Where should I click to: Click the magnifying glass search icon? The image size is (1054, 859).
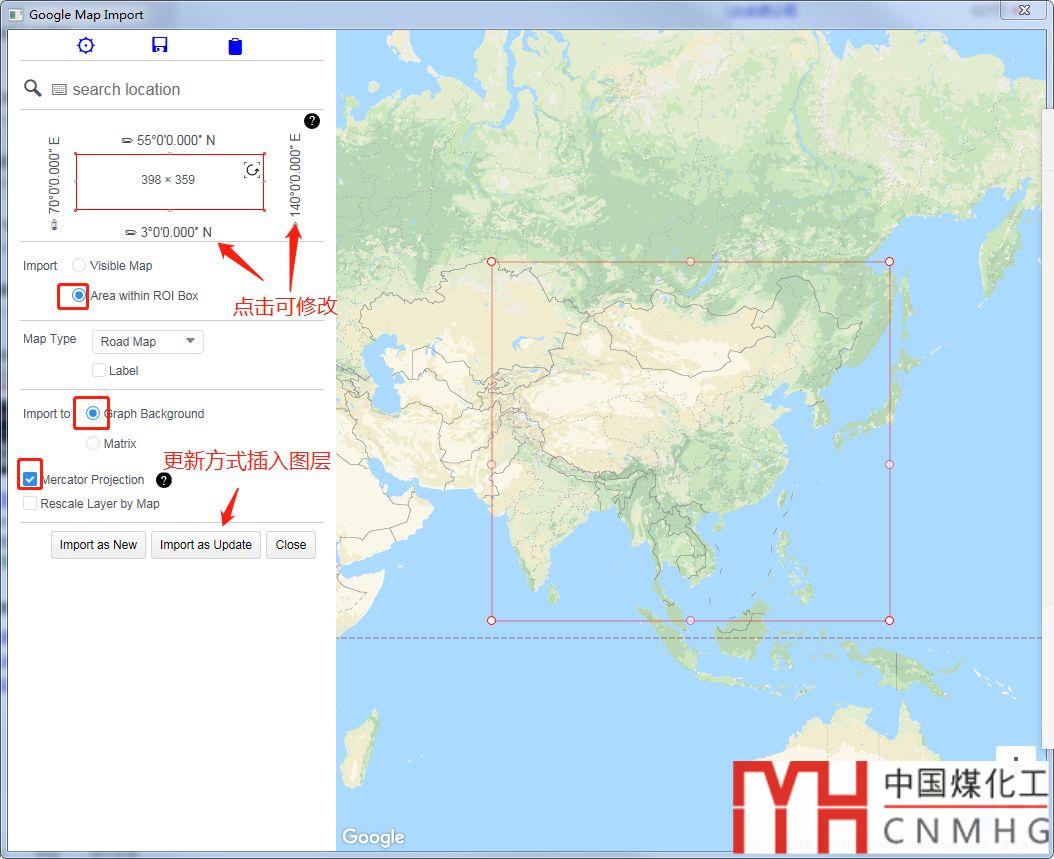(33, 89)
